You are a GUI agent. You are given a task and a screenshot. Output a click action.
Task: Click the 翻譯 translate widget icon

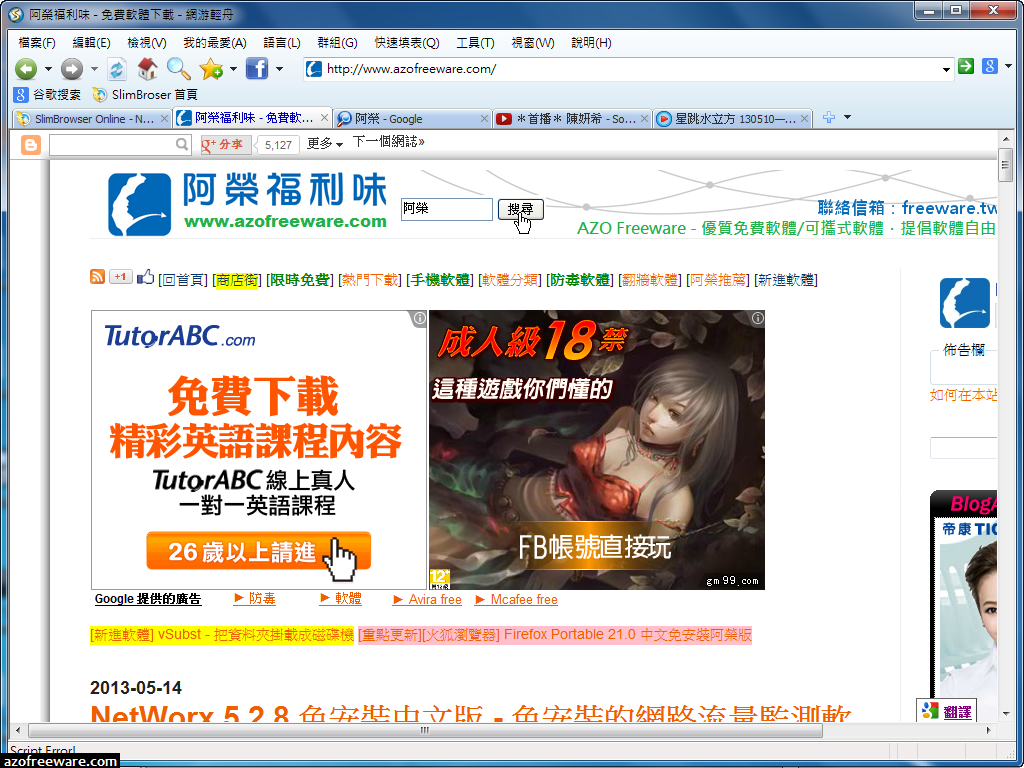pos(946,711)
